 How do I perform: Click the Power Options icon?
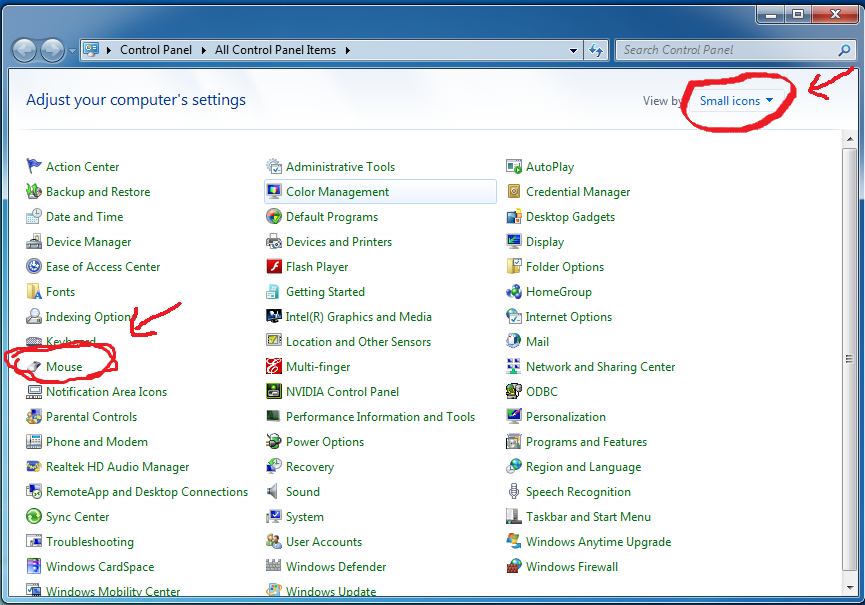274,441
